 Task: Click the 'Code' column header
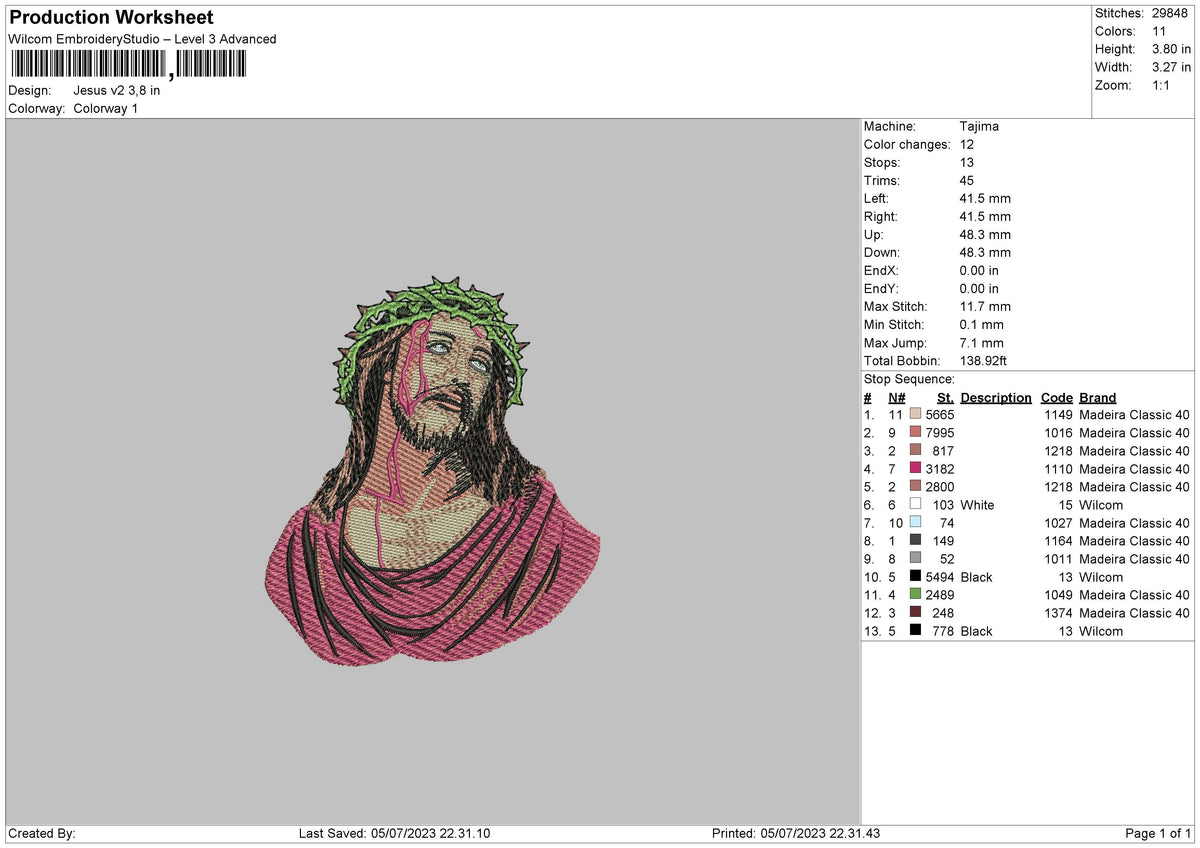point(1056,397)
